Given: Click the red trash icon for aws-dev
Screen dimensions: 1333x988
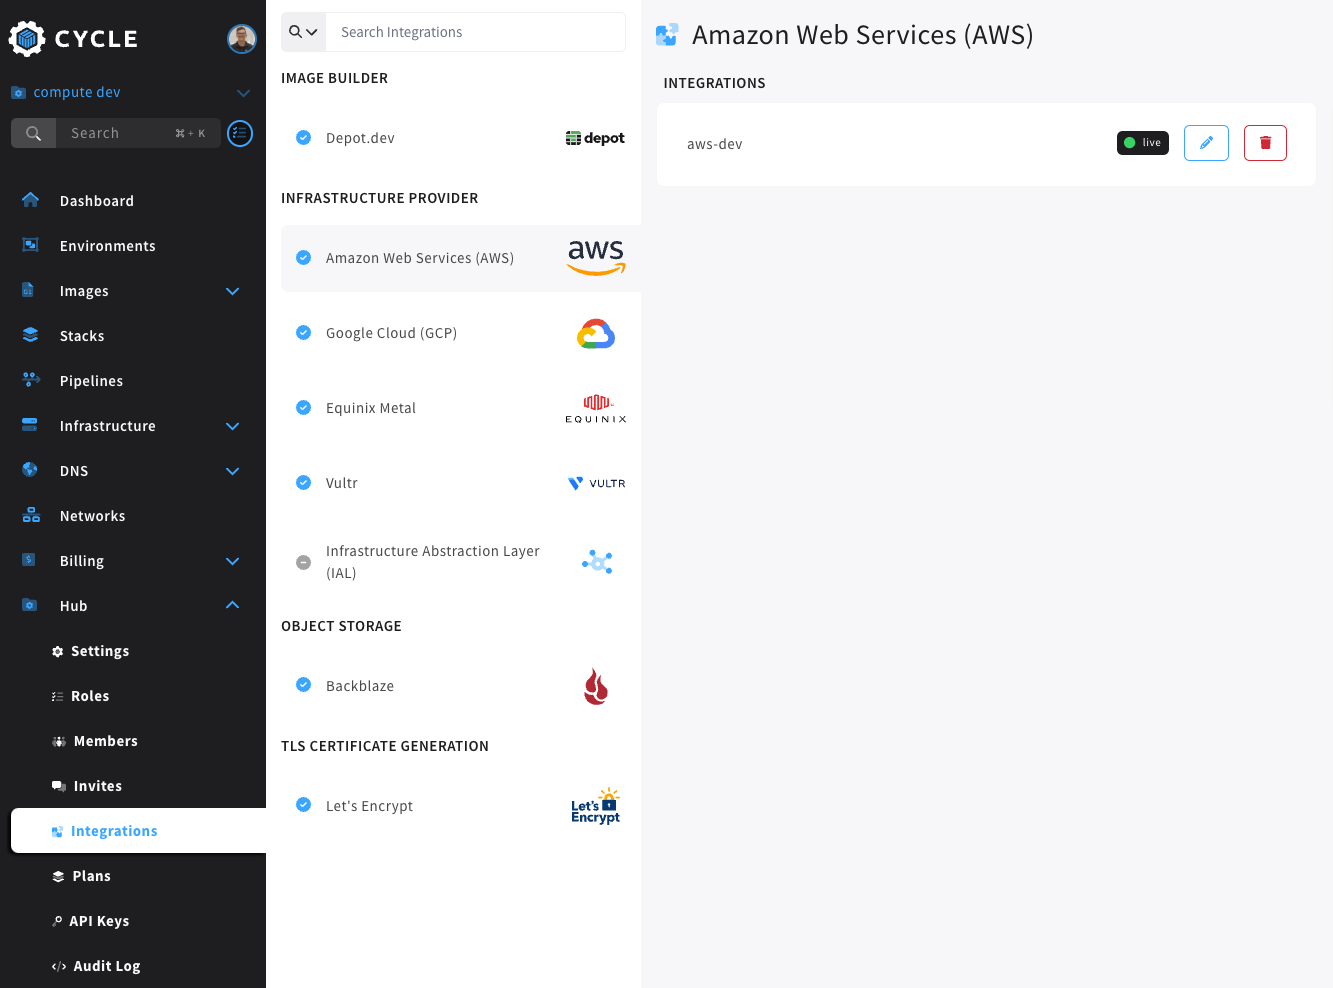Looking at the screenshot, I should [1265, 143].
